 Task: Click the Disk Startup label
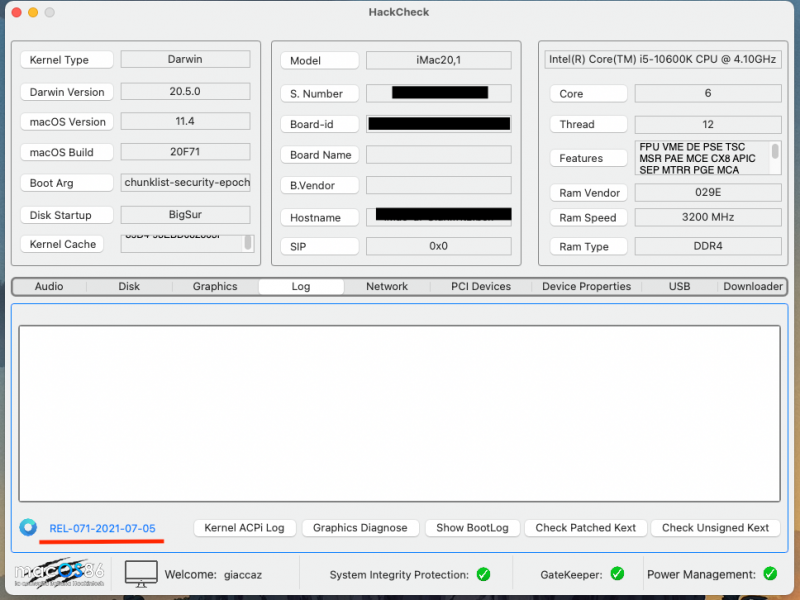point(67,215)
